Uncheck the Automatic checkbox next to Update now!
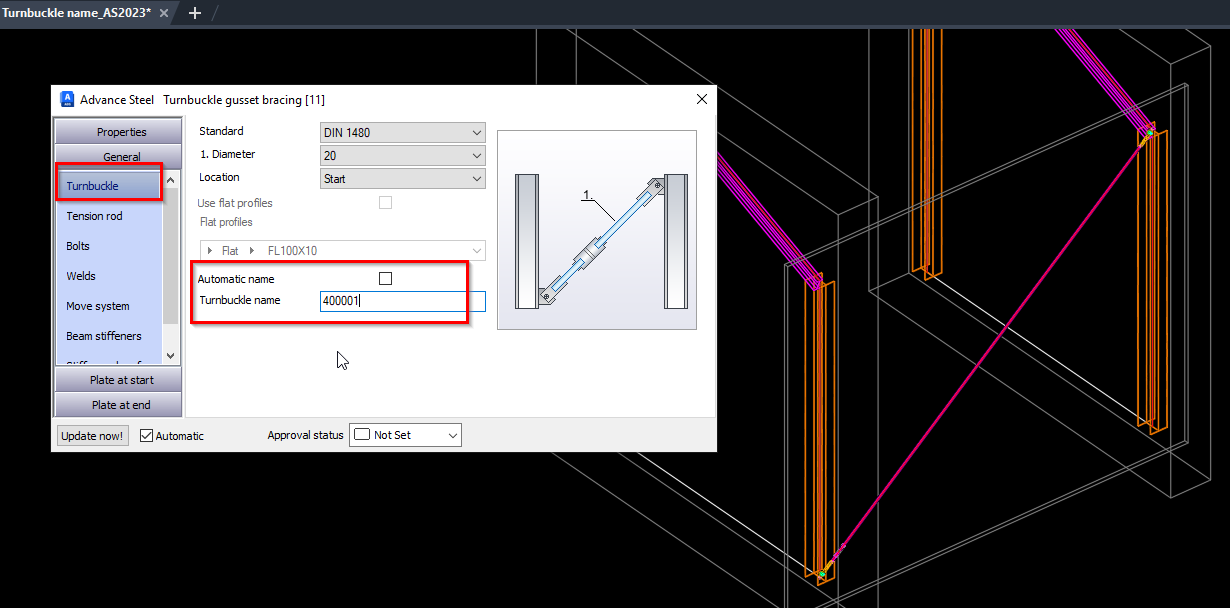 click(145, 435)
